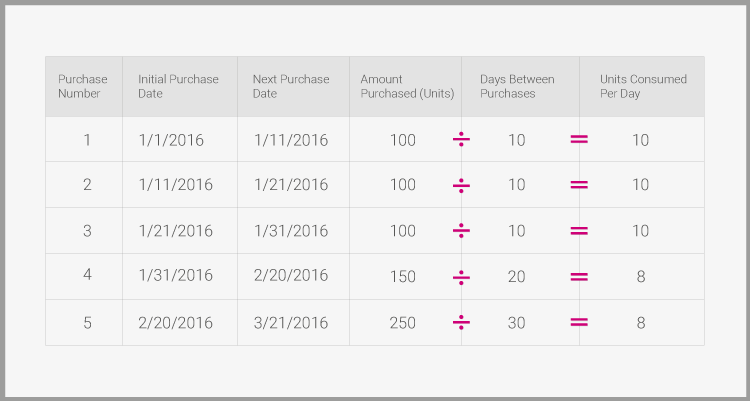Select the 250 amount purchased cell
Screen dimensions: 750x401
point(403,323)
